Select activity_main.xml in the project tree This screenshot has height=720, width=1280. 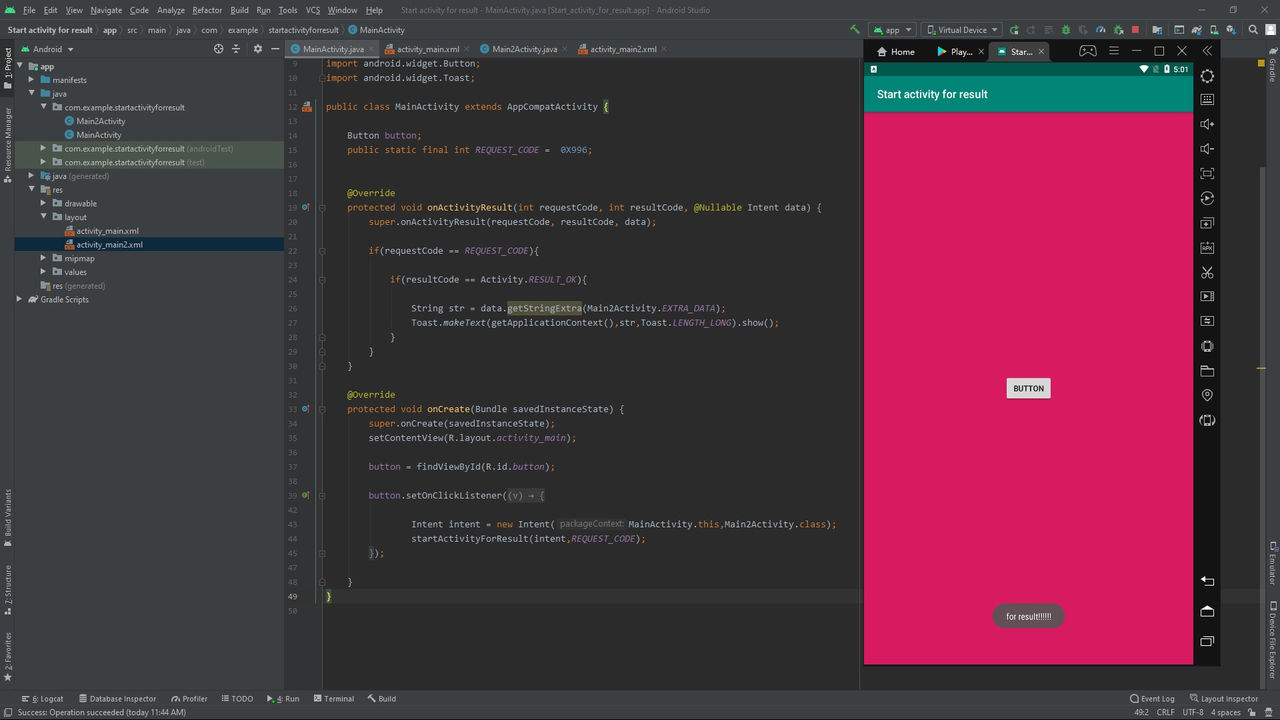[x=107, y=231]
